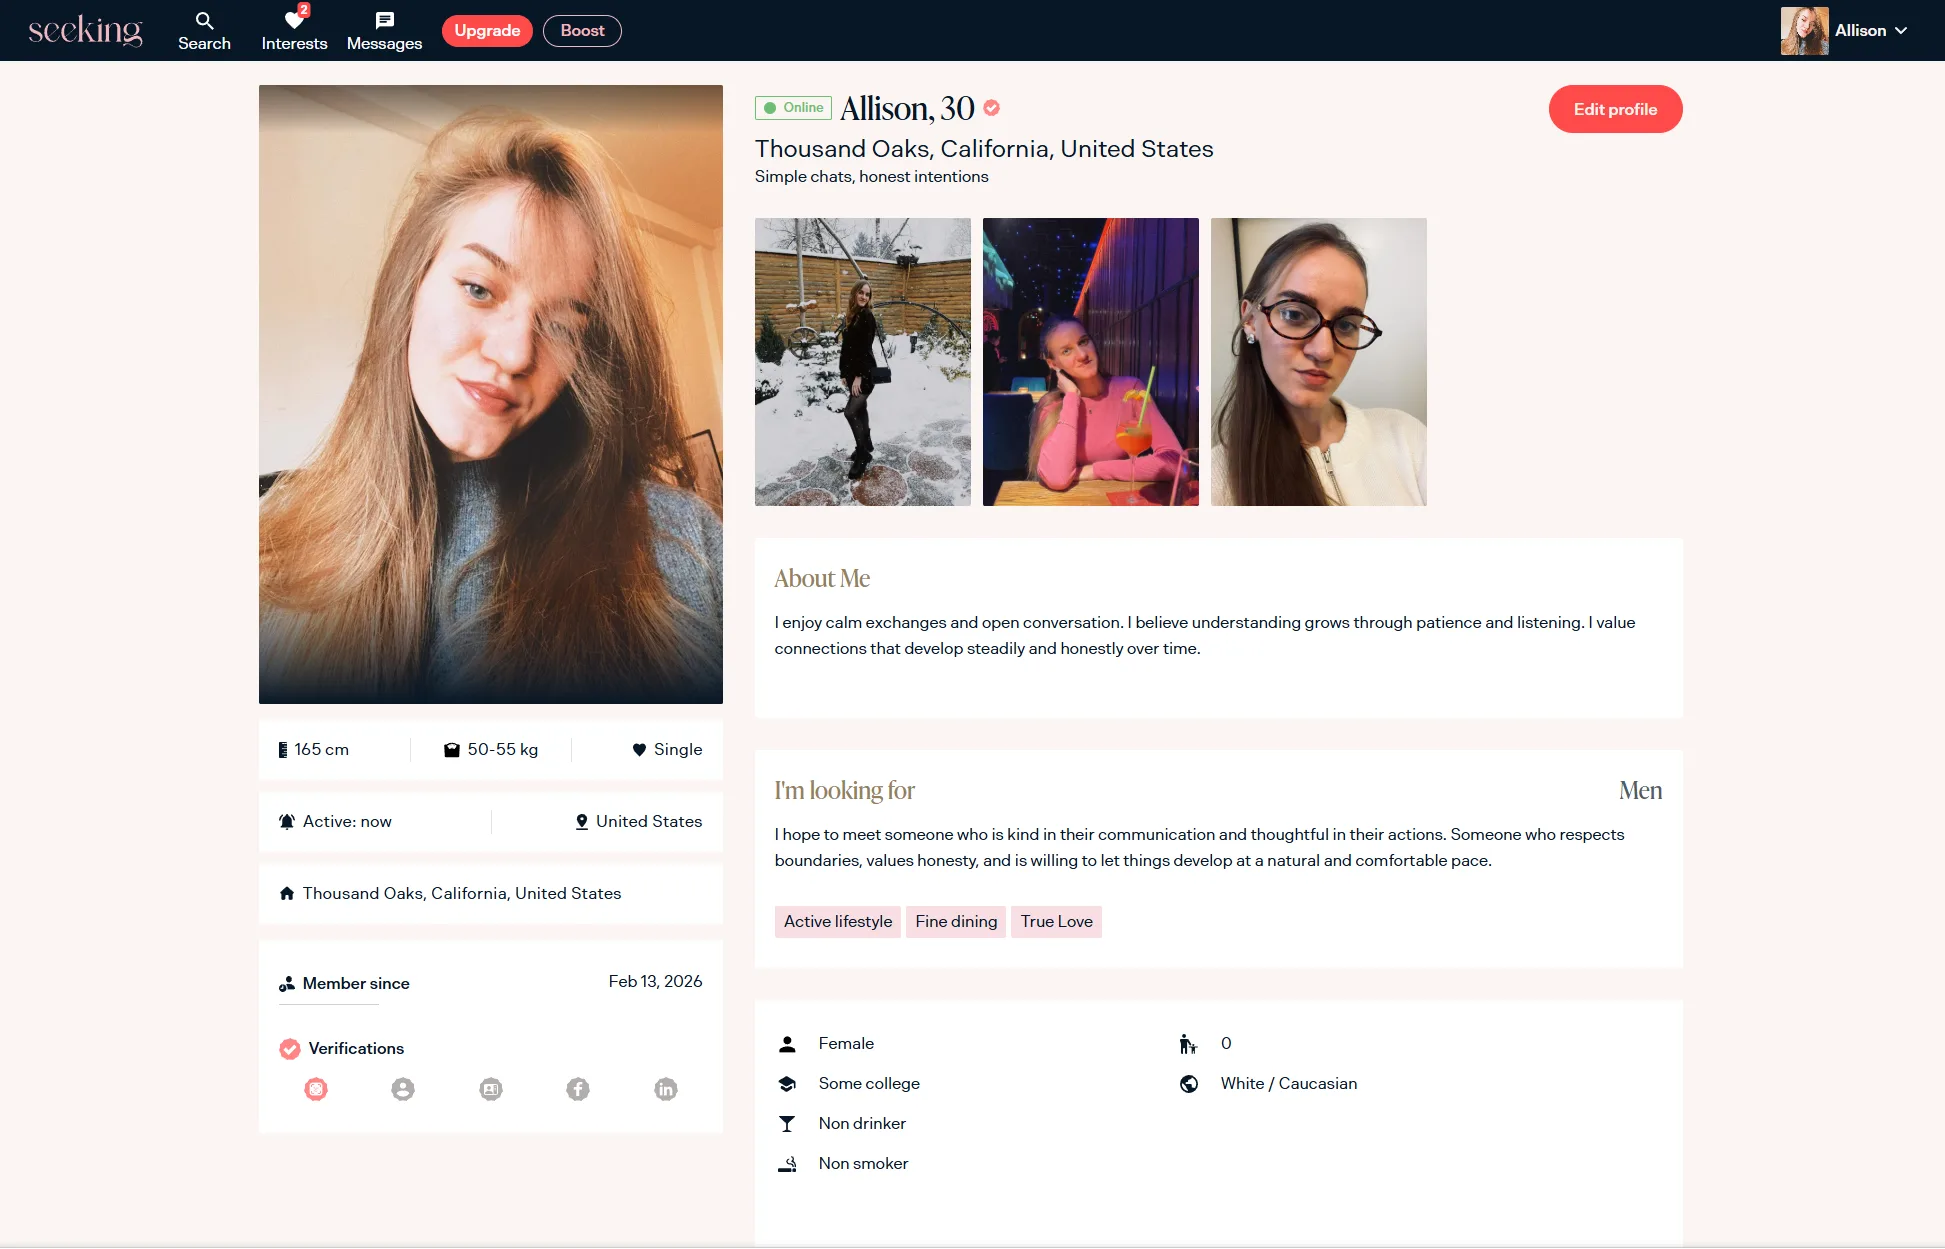Open the Messages chat icon
1945x1249 pixels.
(384, 20)
